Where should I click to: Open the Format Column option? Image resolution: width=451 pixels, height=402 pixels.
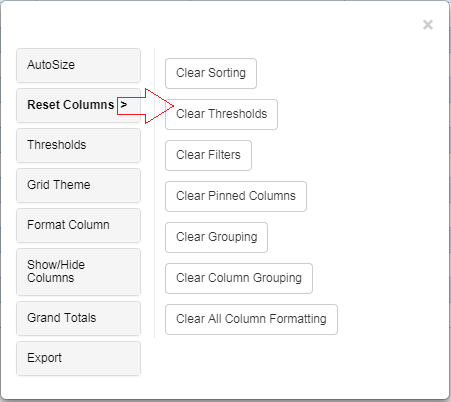click(x=78, y=225)
